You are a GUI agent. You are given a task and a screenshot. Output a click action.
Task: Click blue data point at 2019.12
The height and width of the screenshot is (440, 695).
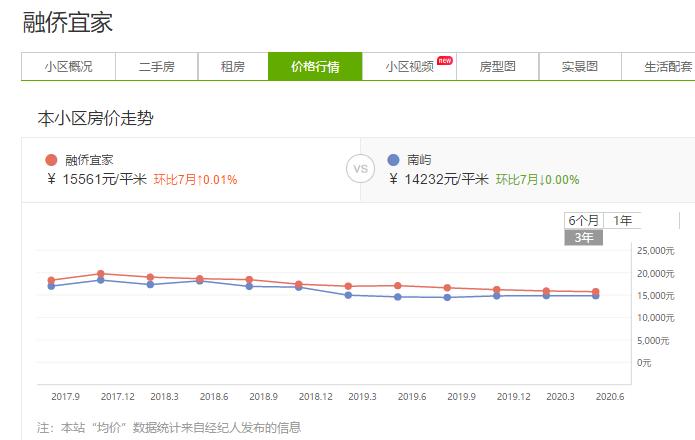pyautogui.click(x=497, y=296)
